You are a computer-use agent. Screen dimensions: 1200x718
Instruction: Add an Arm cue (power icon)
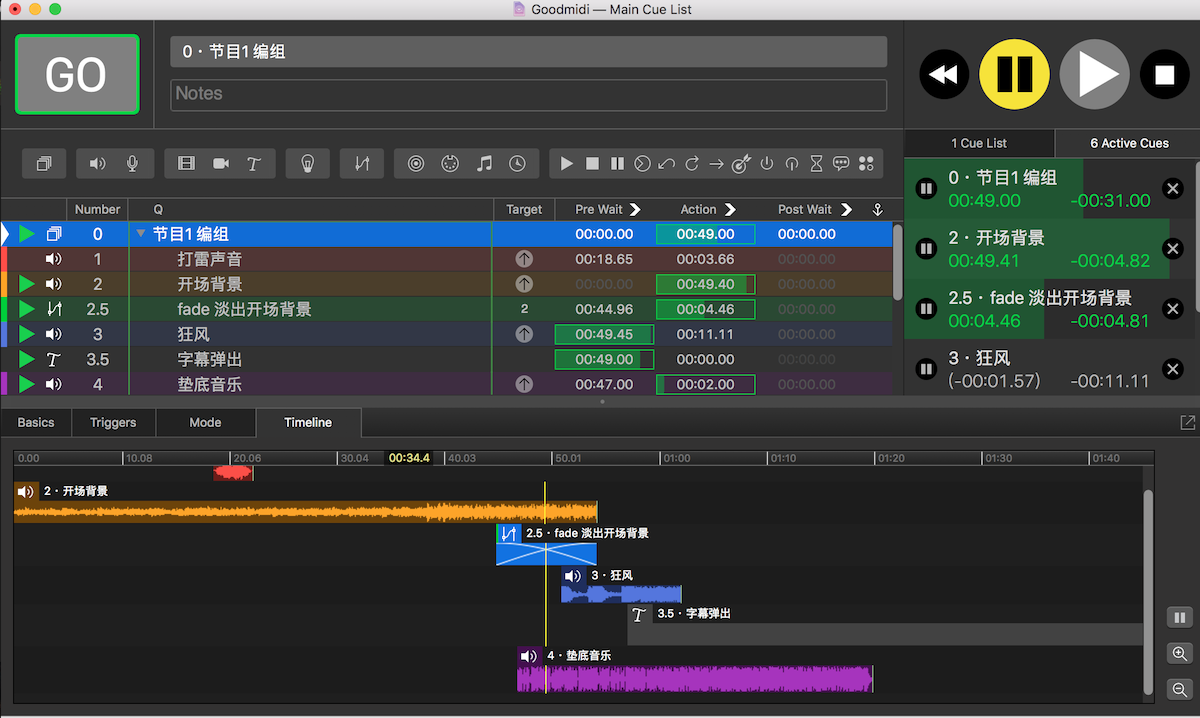[x=767, y=163]
